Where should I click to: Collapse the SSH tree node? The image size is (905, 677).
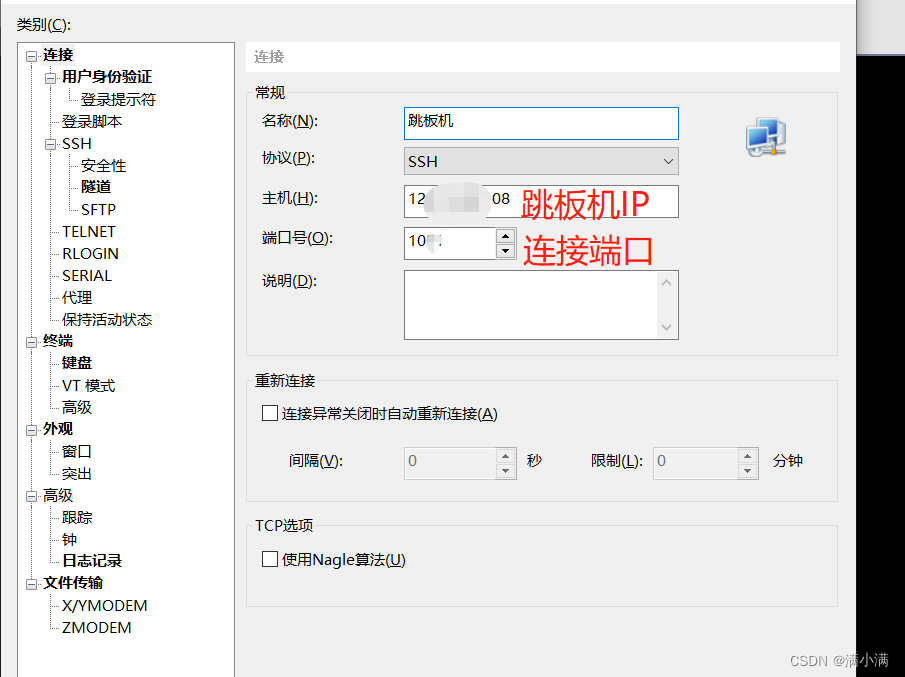(x=51, y=145)
